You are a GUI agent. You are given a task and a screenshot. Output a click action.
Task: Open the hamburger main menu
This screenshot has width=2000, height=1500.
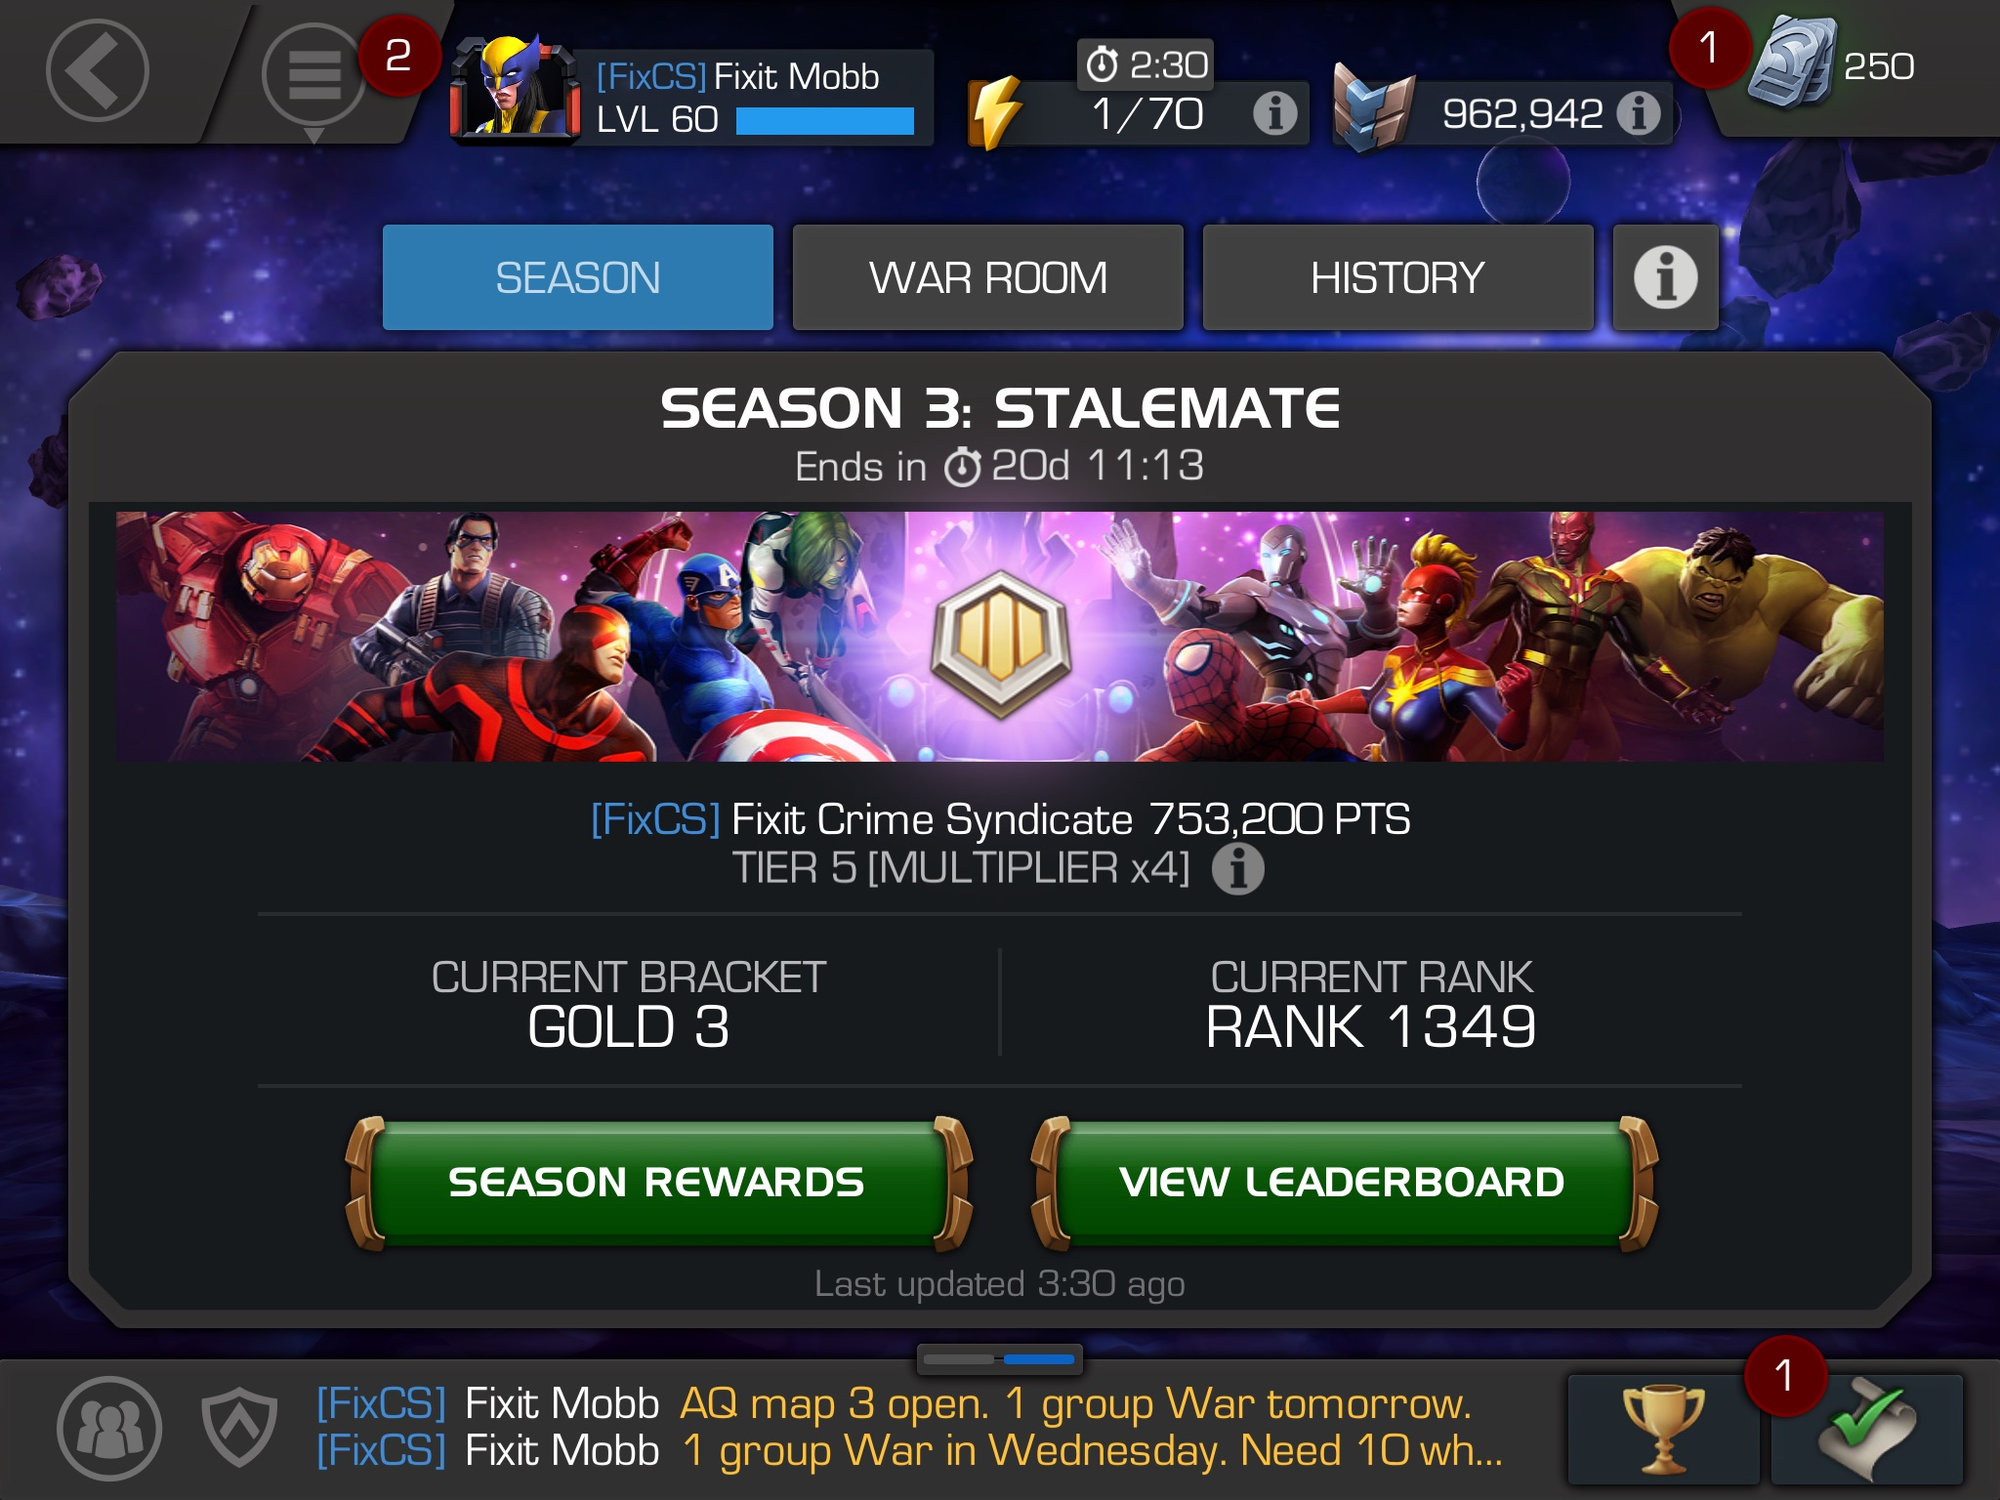tap(314, 74)
